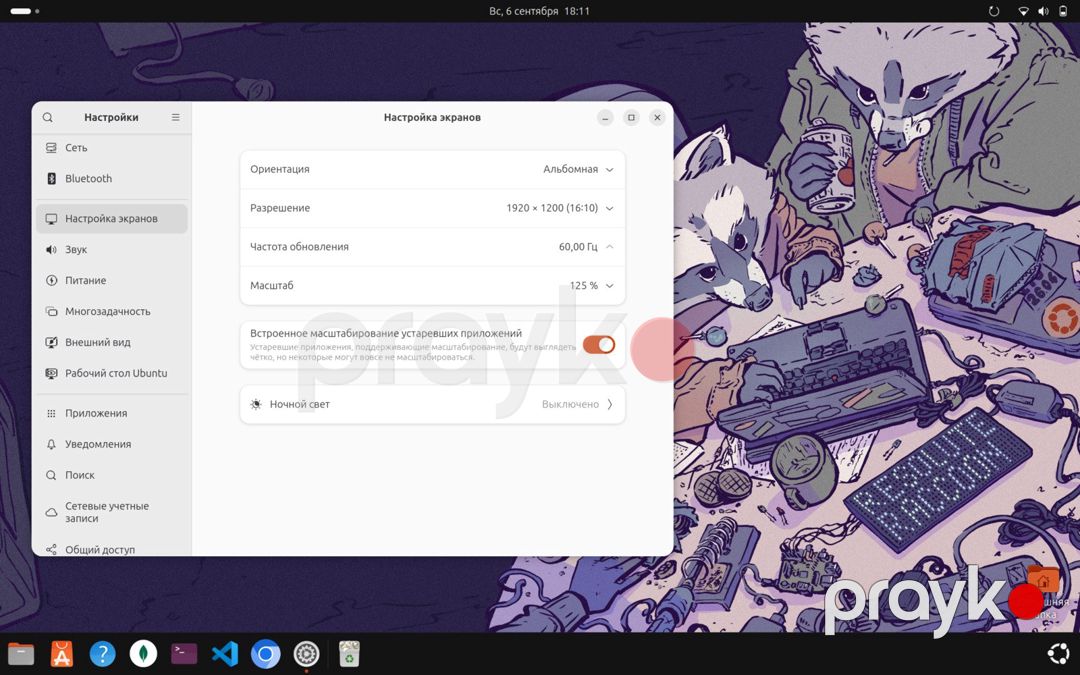Open the Settings hamburger menu
Screen dimensions: 1080x675
click(x=176, y=118)
